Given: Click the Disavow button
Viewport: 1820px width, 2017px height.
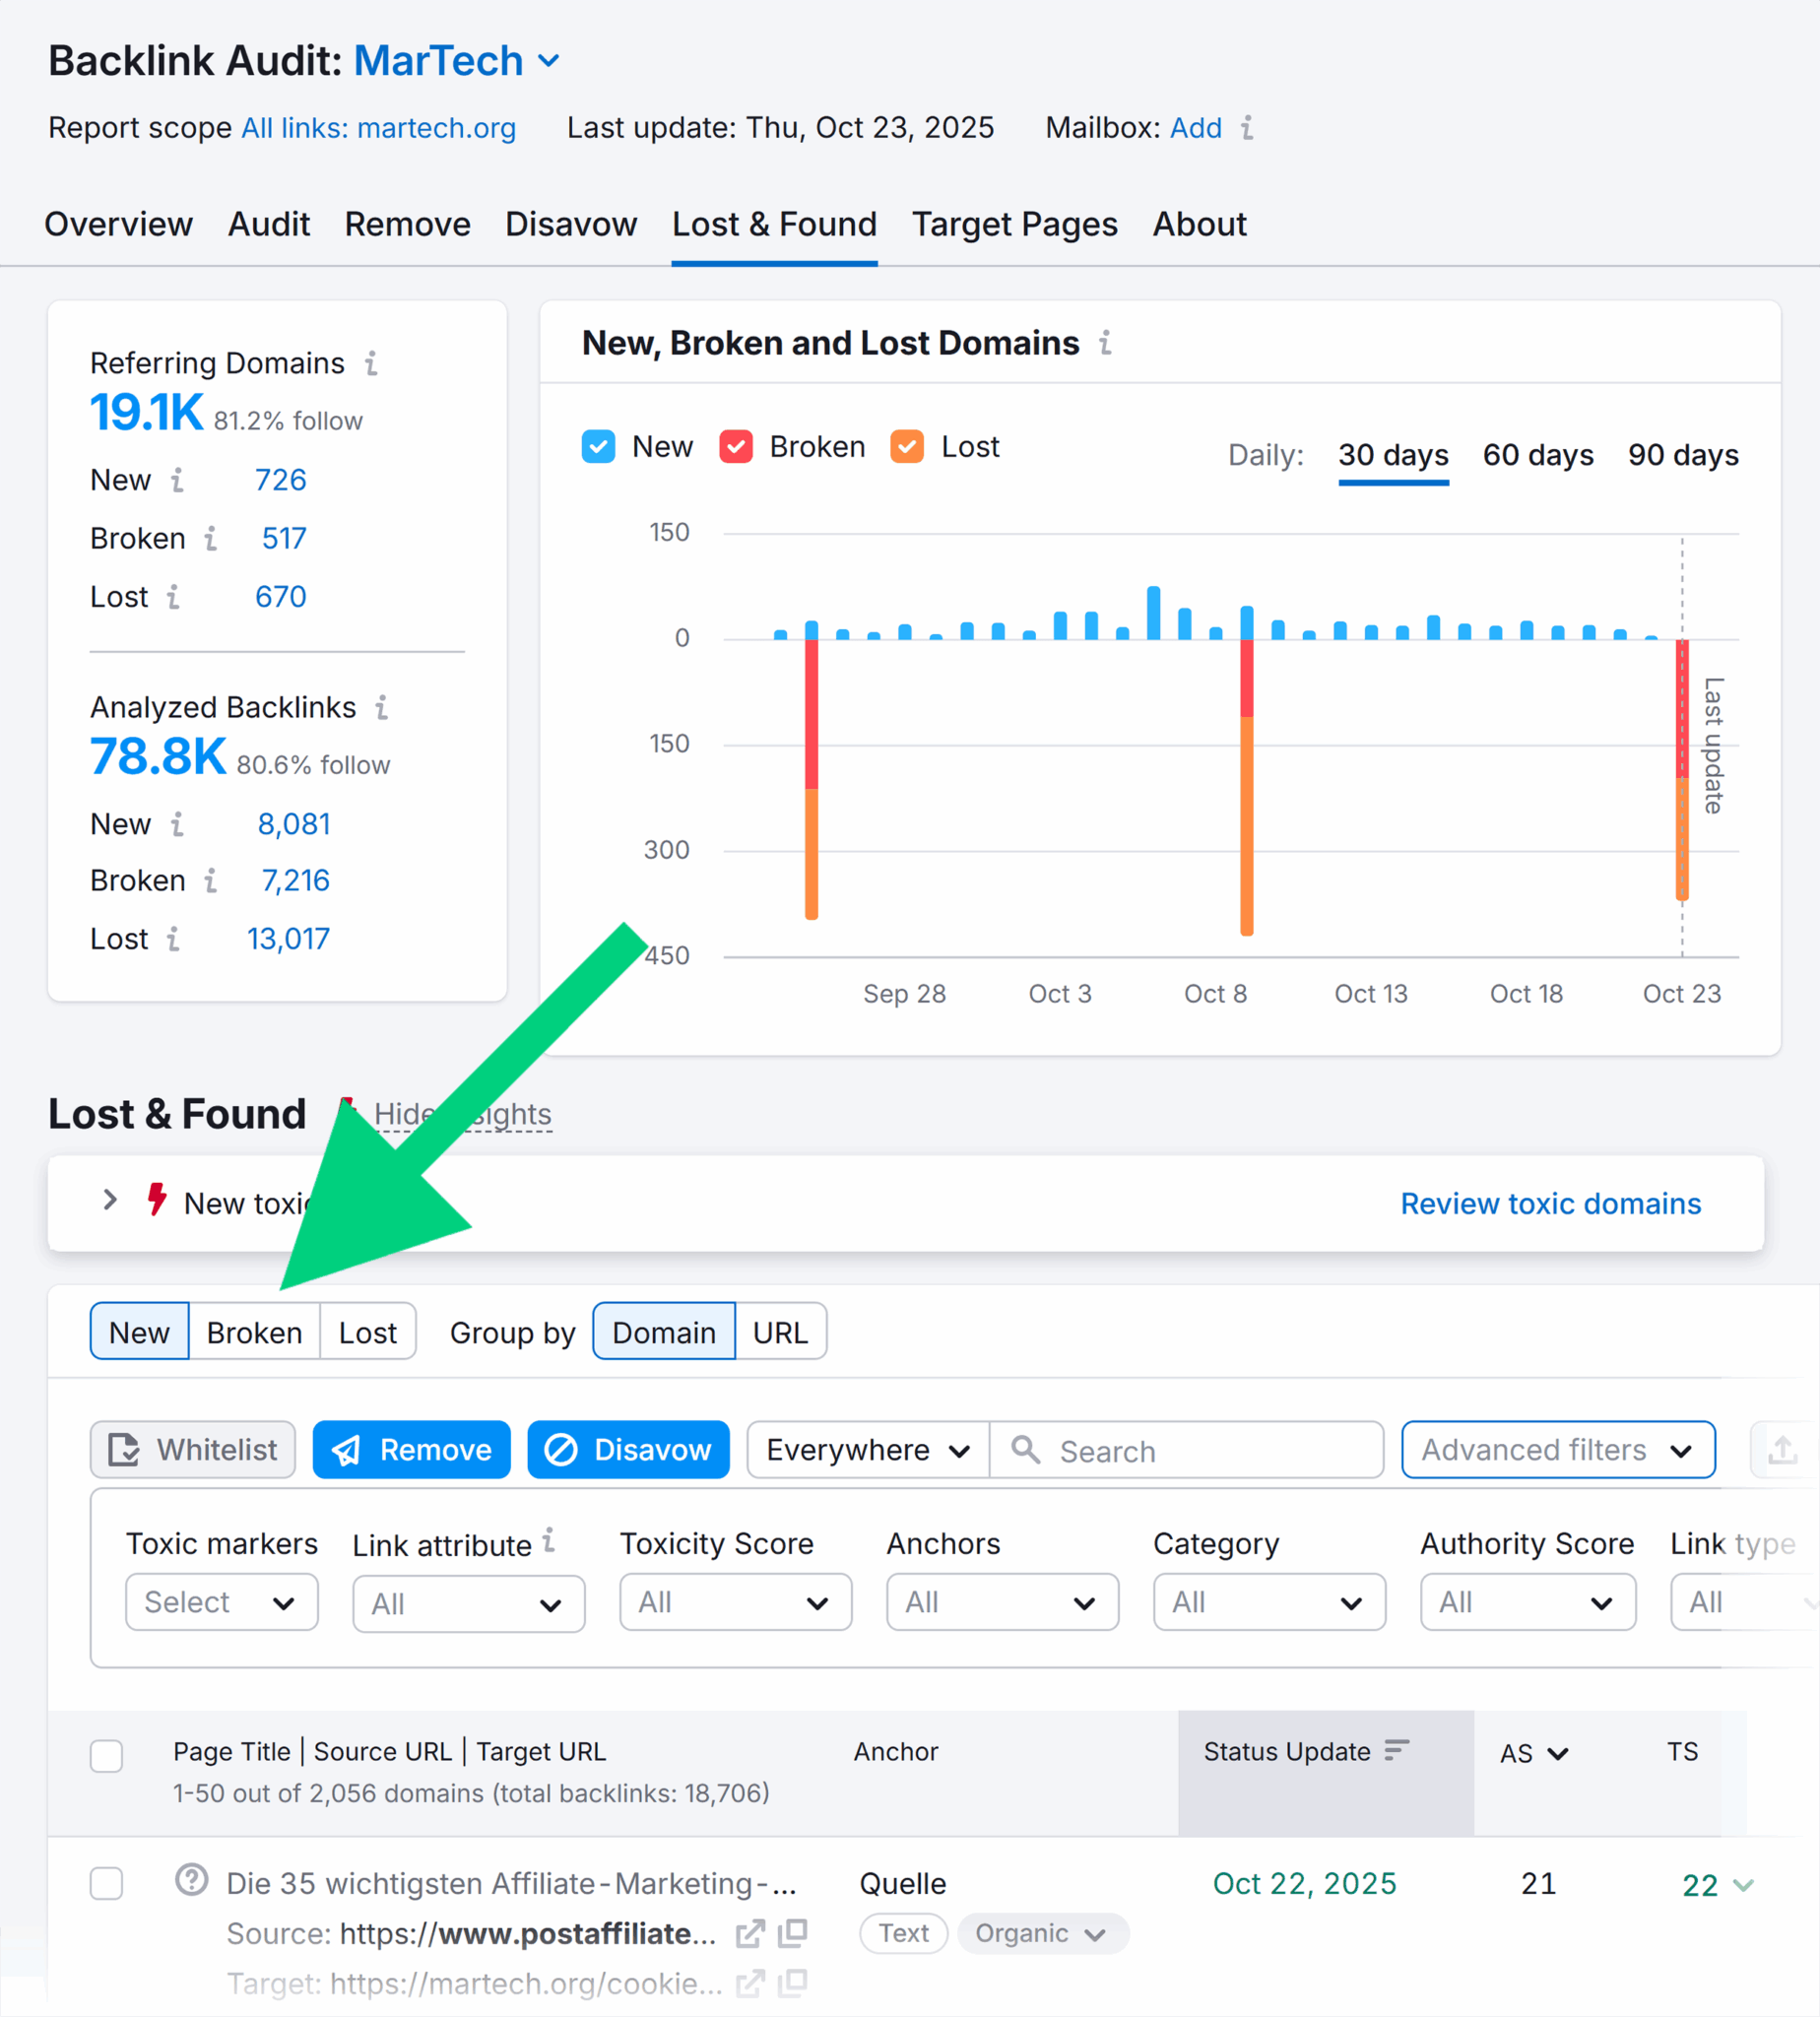Looking at the screenshot, I should (x=628, y=1450).
